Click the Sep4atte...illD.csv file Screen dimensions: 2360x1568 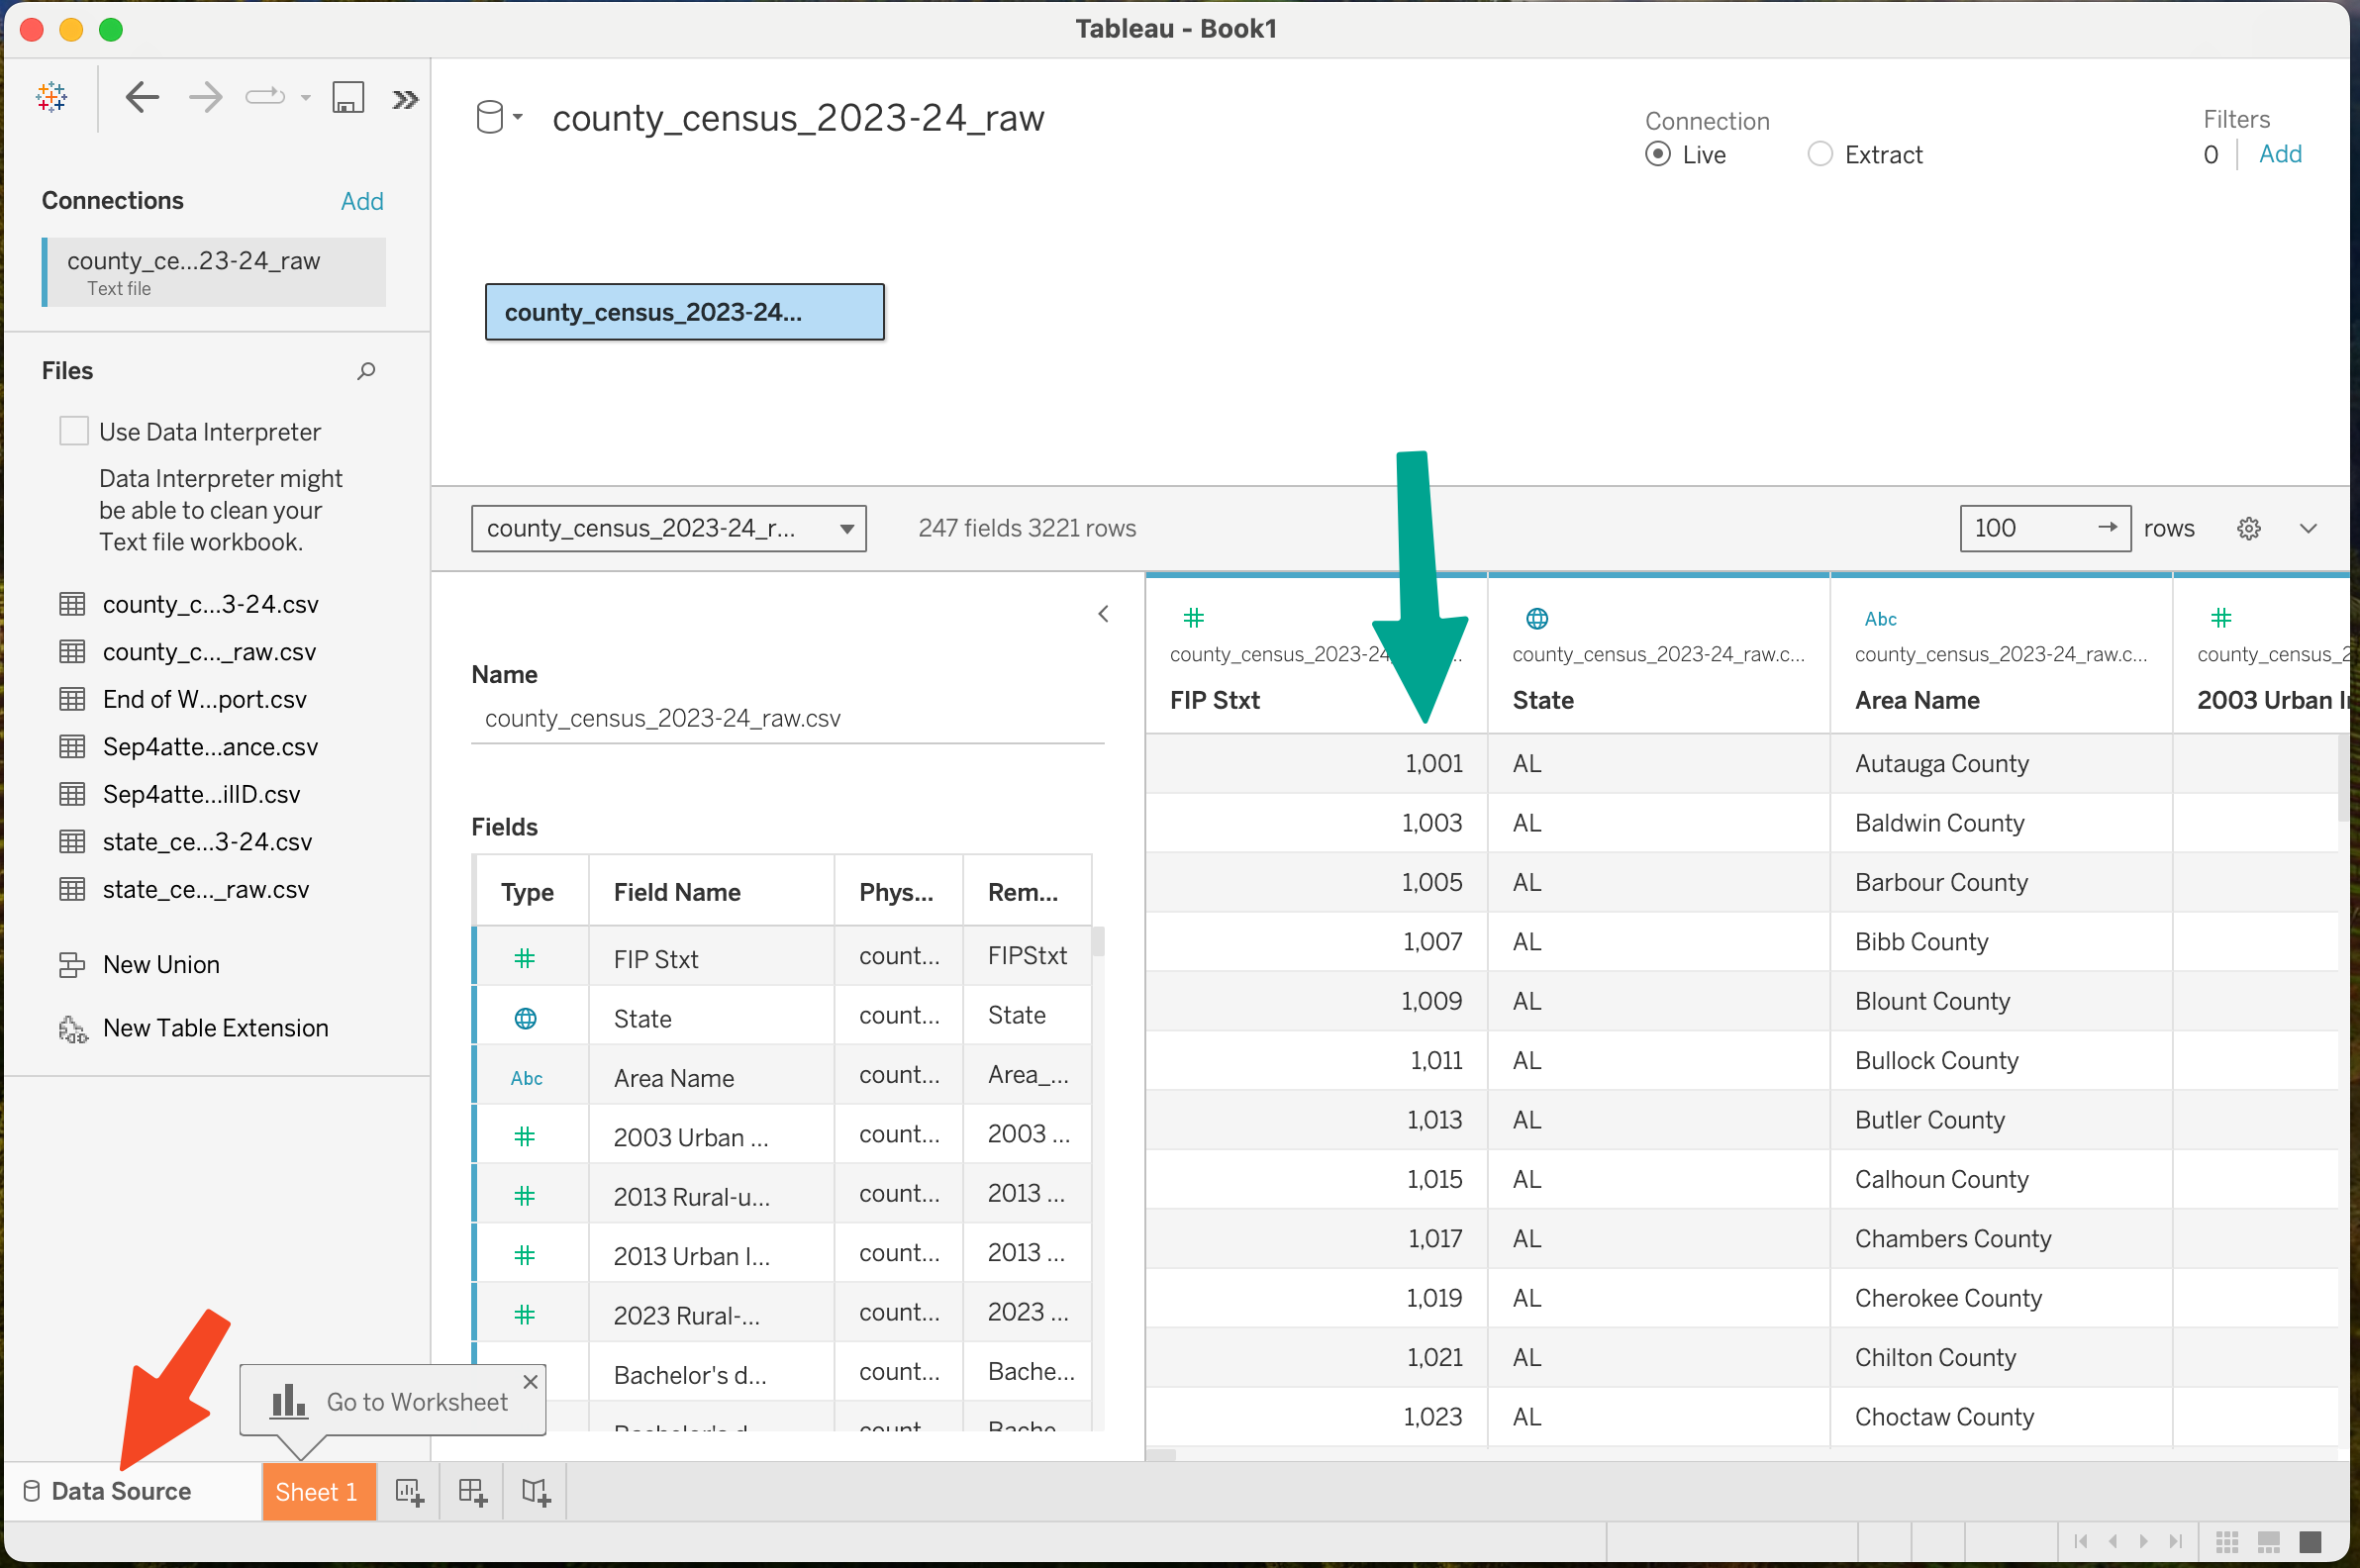(x=201, y=794)
